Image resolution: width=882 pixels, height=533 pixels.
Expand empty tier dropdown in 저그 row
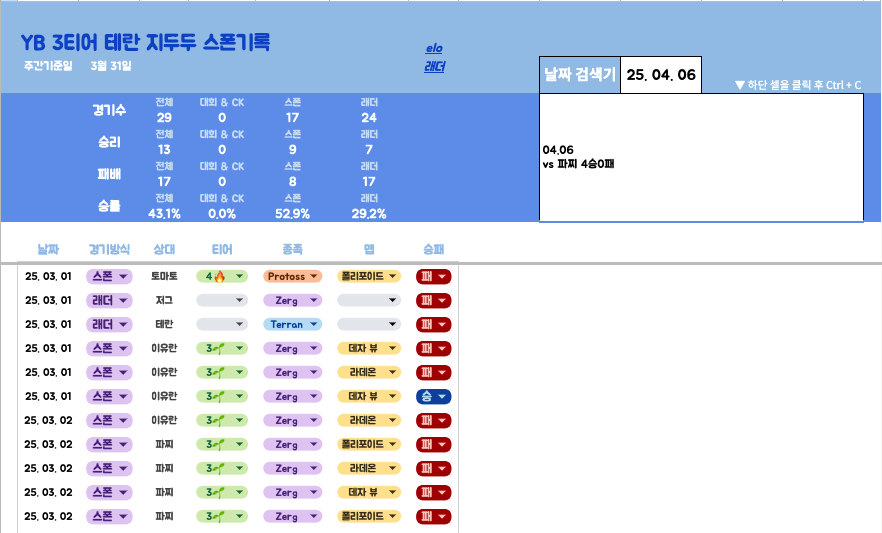222,300
